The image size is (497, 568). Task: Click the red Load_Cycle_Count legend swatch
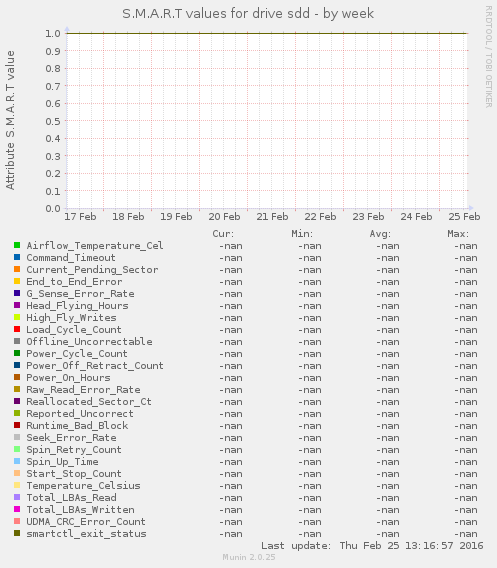(17, 329)
